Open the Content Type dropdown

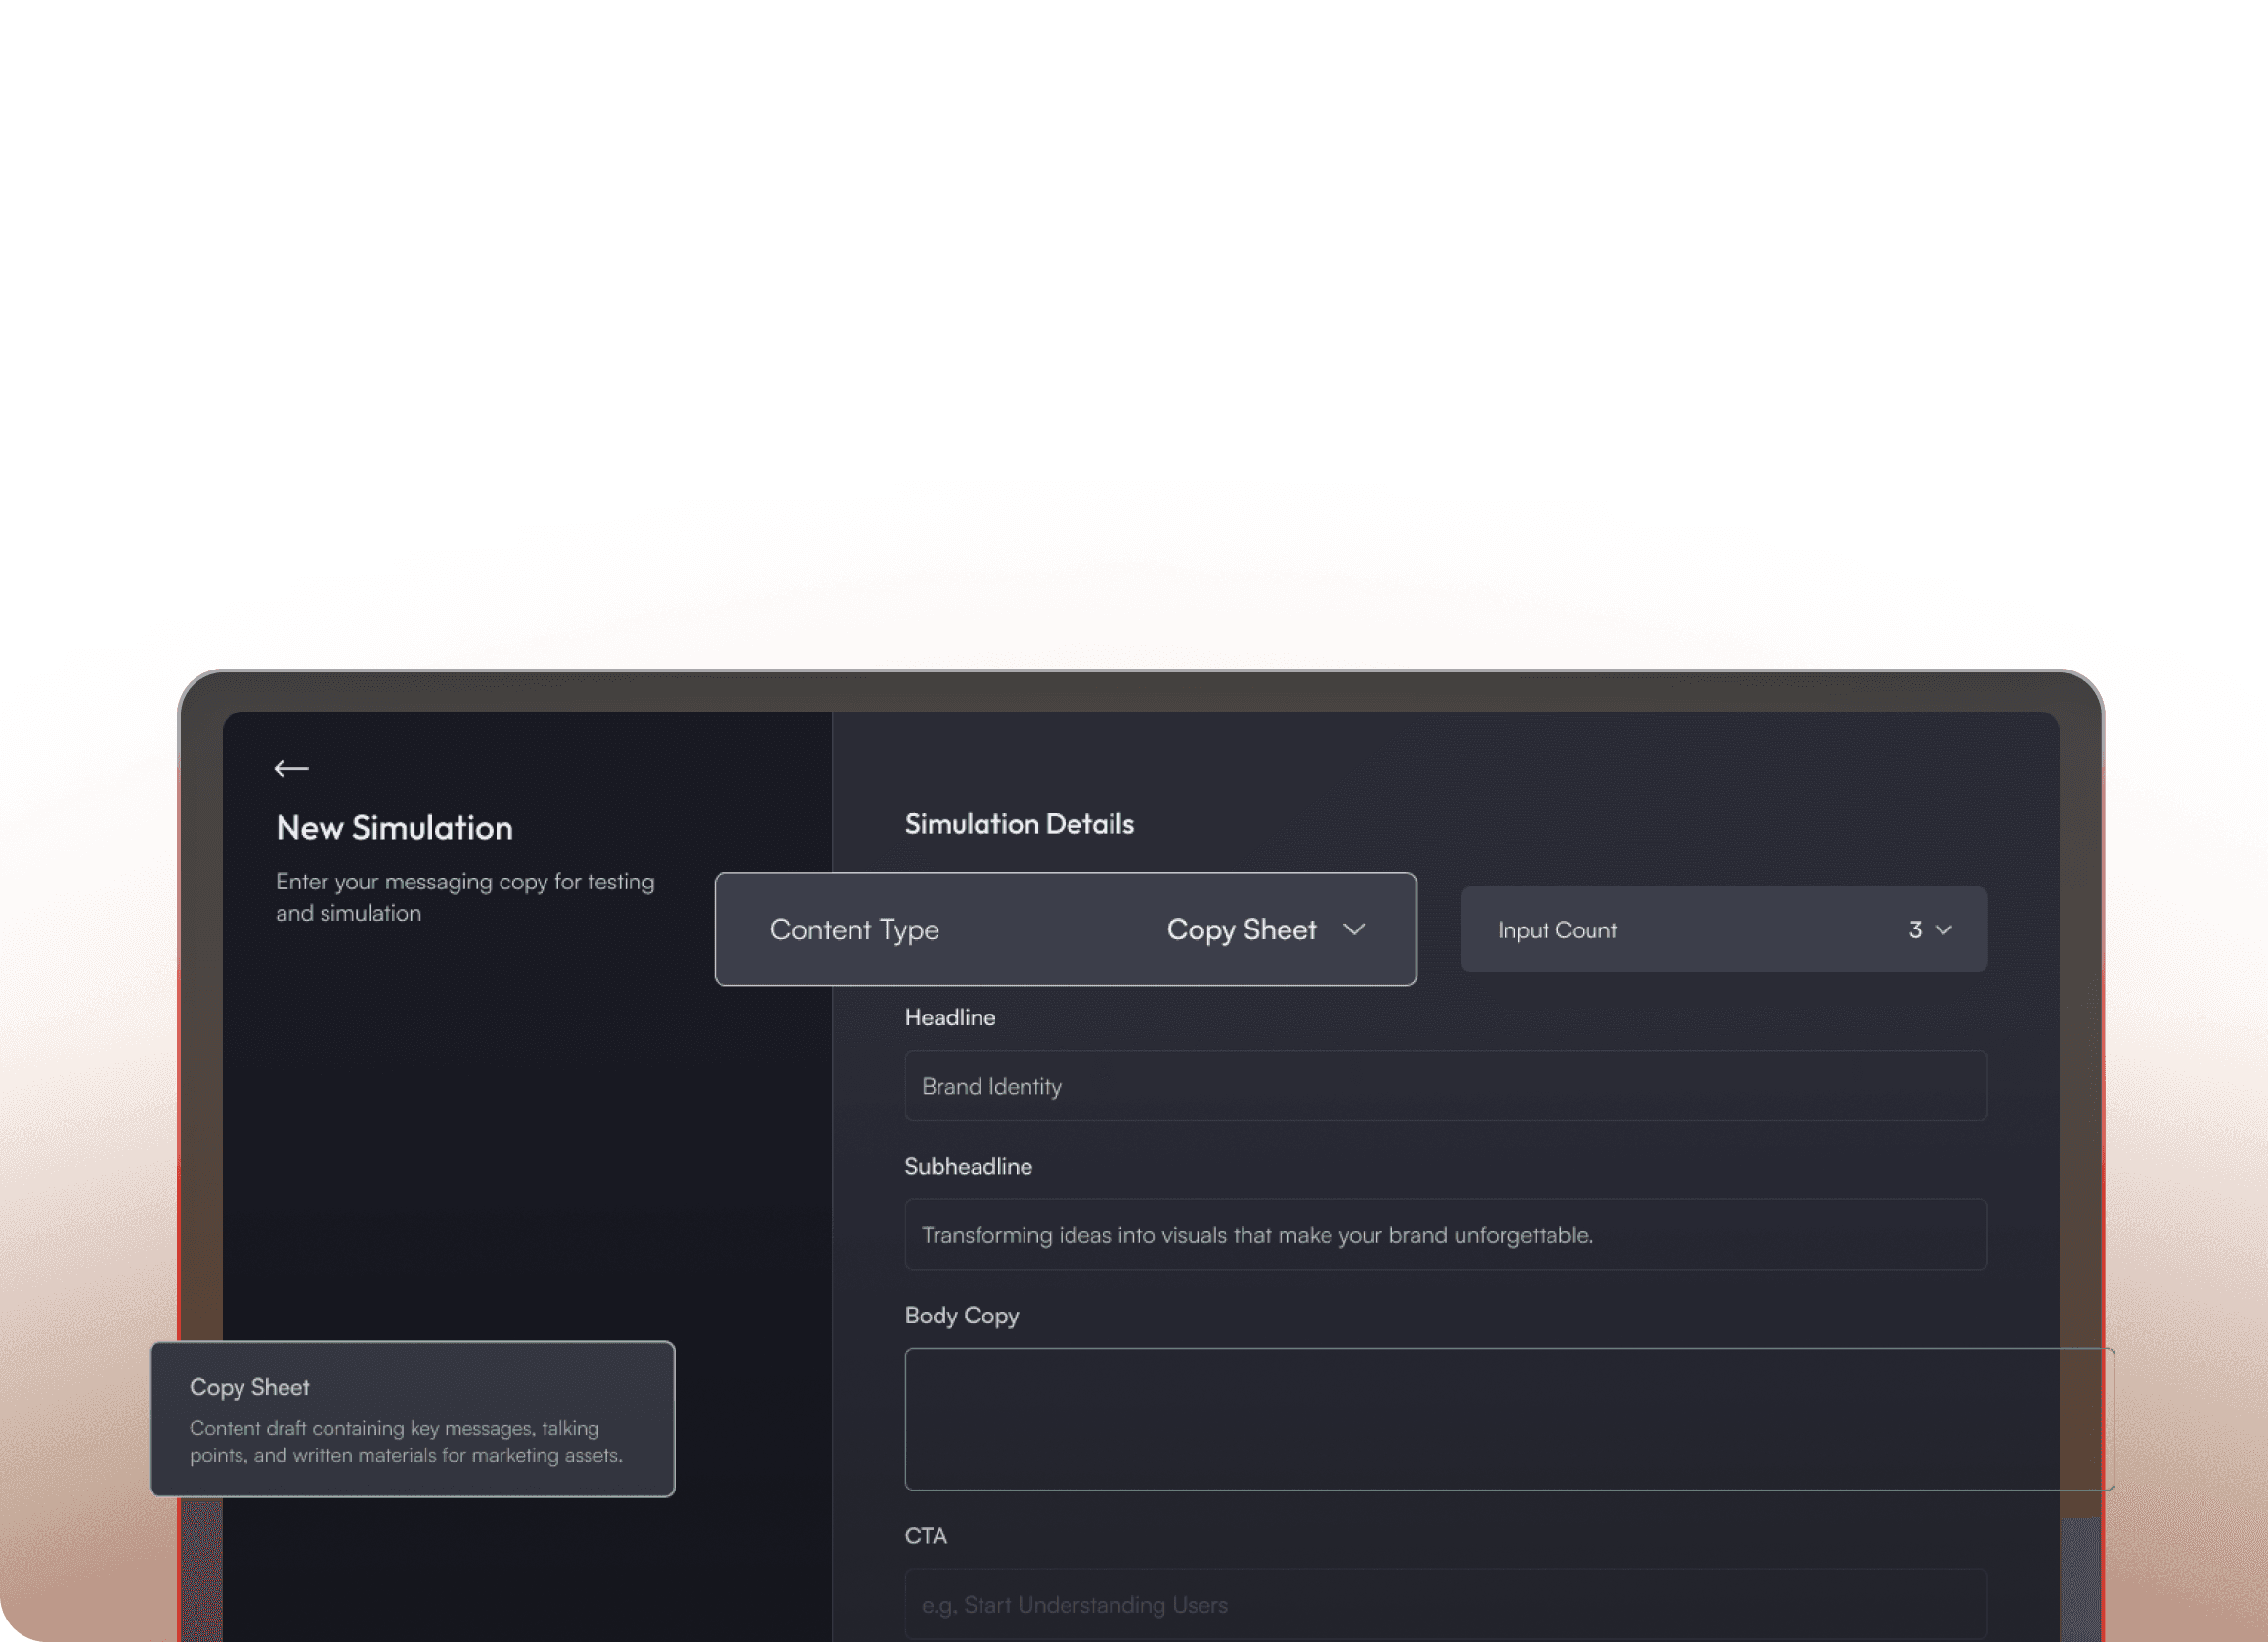(1064, 929)
